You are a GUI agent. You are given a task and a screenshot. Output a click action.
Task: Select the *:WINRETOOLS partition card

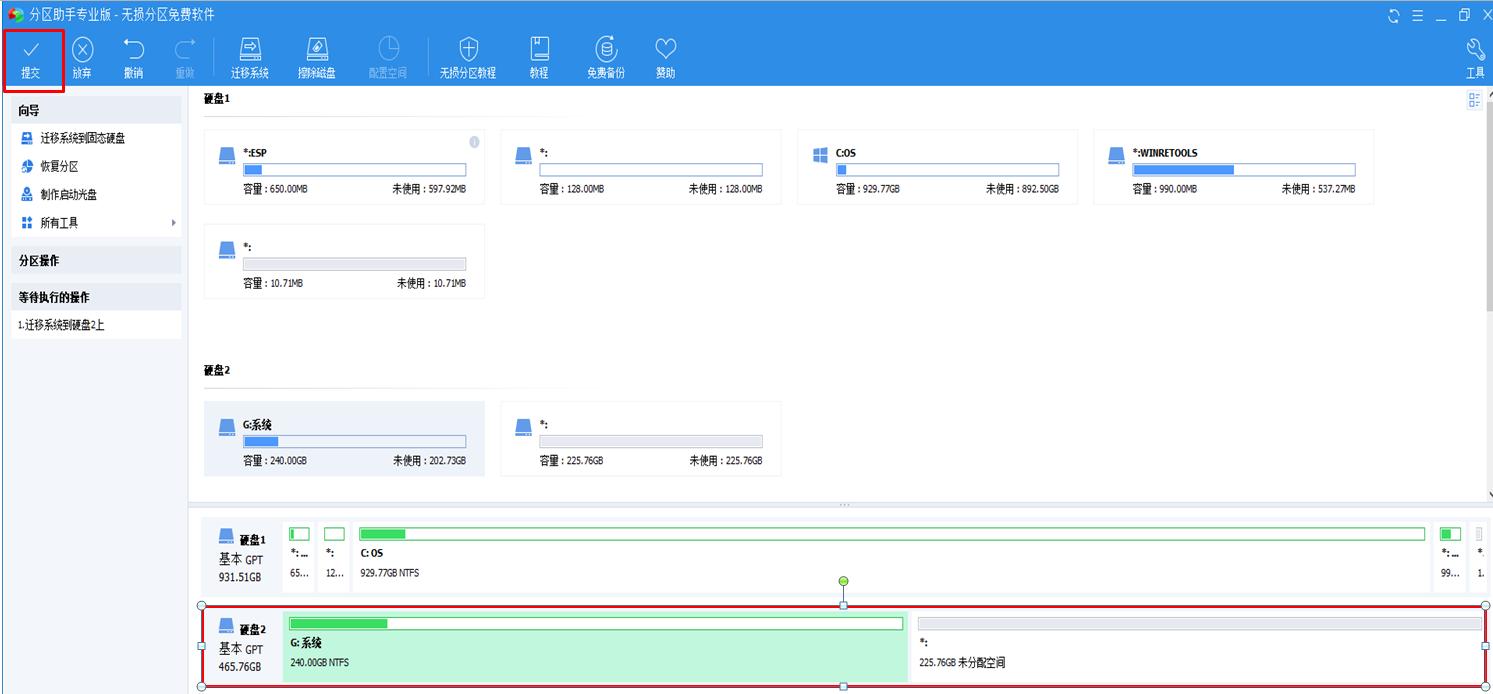point(1233,167)
